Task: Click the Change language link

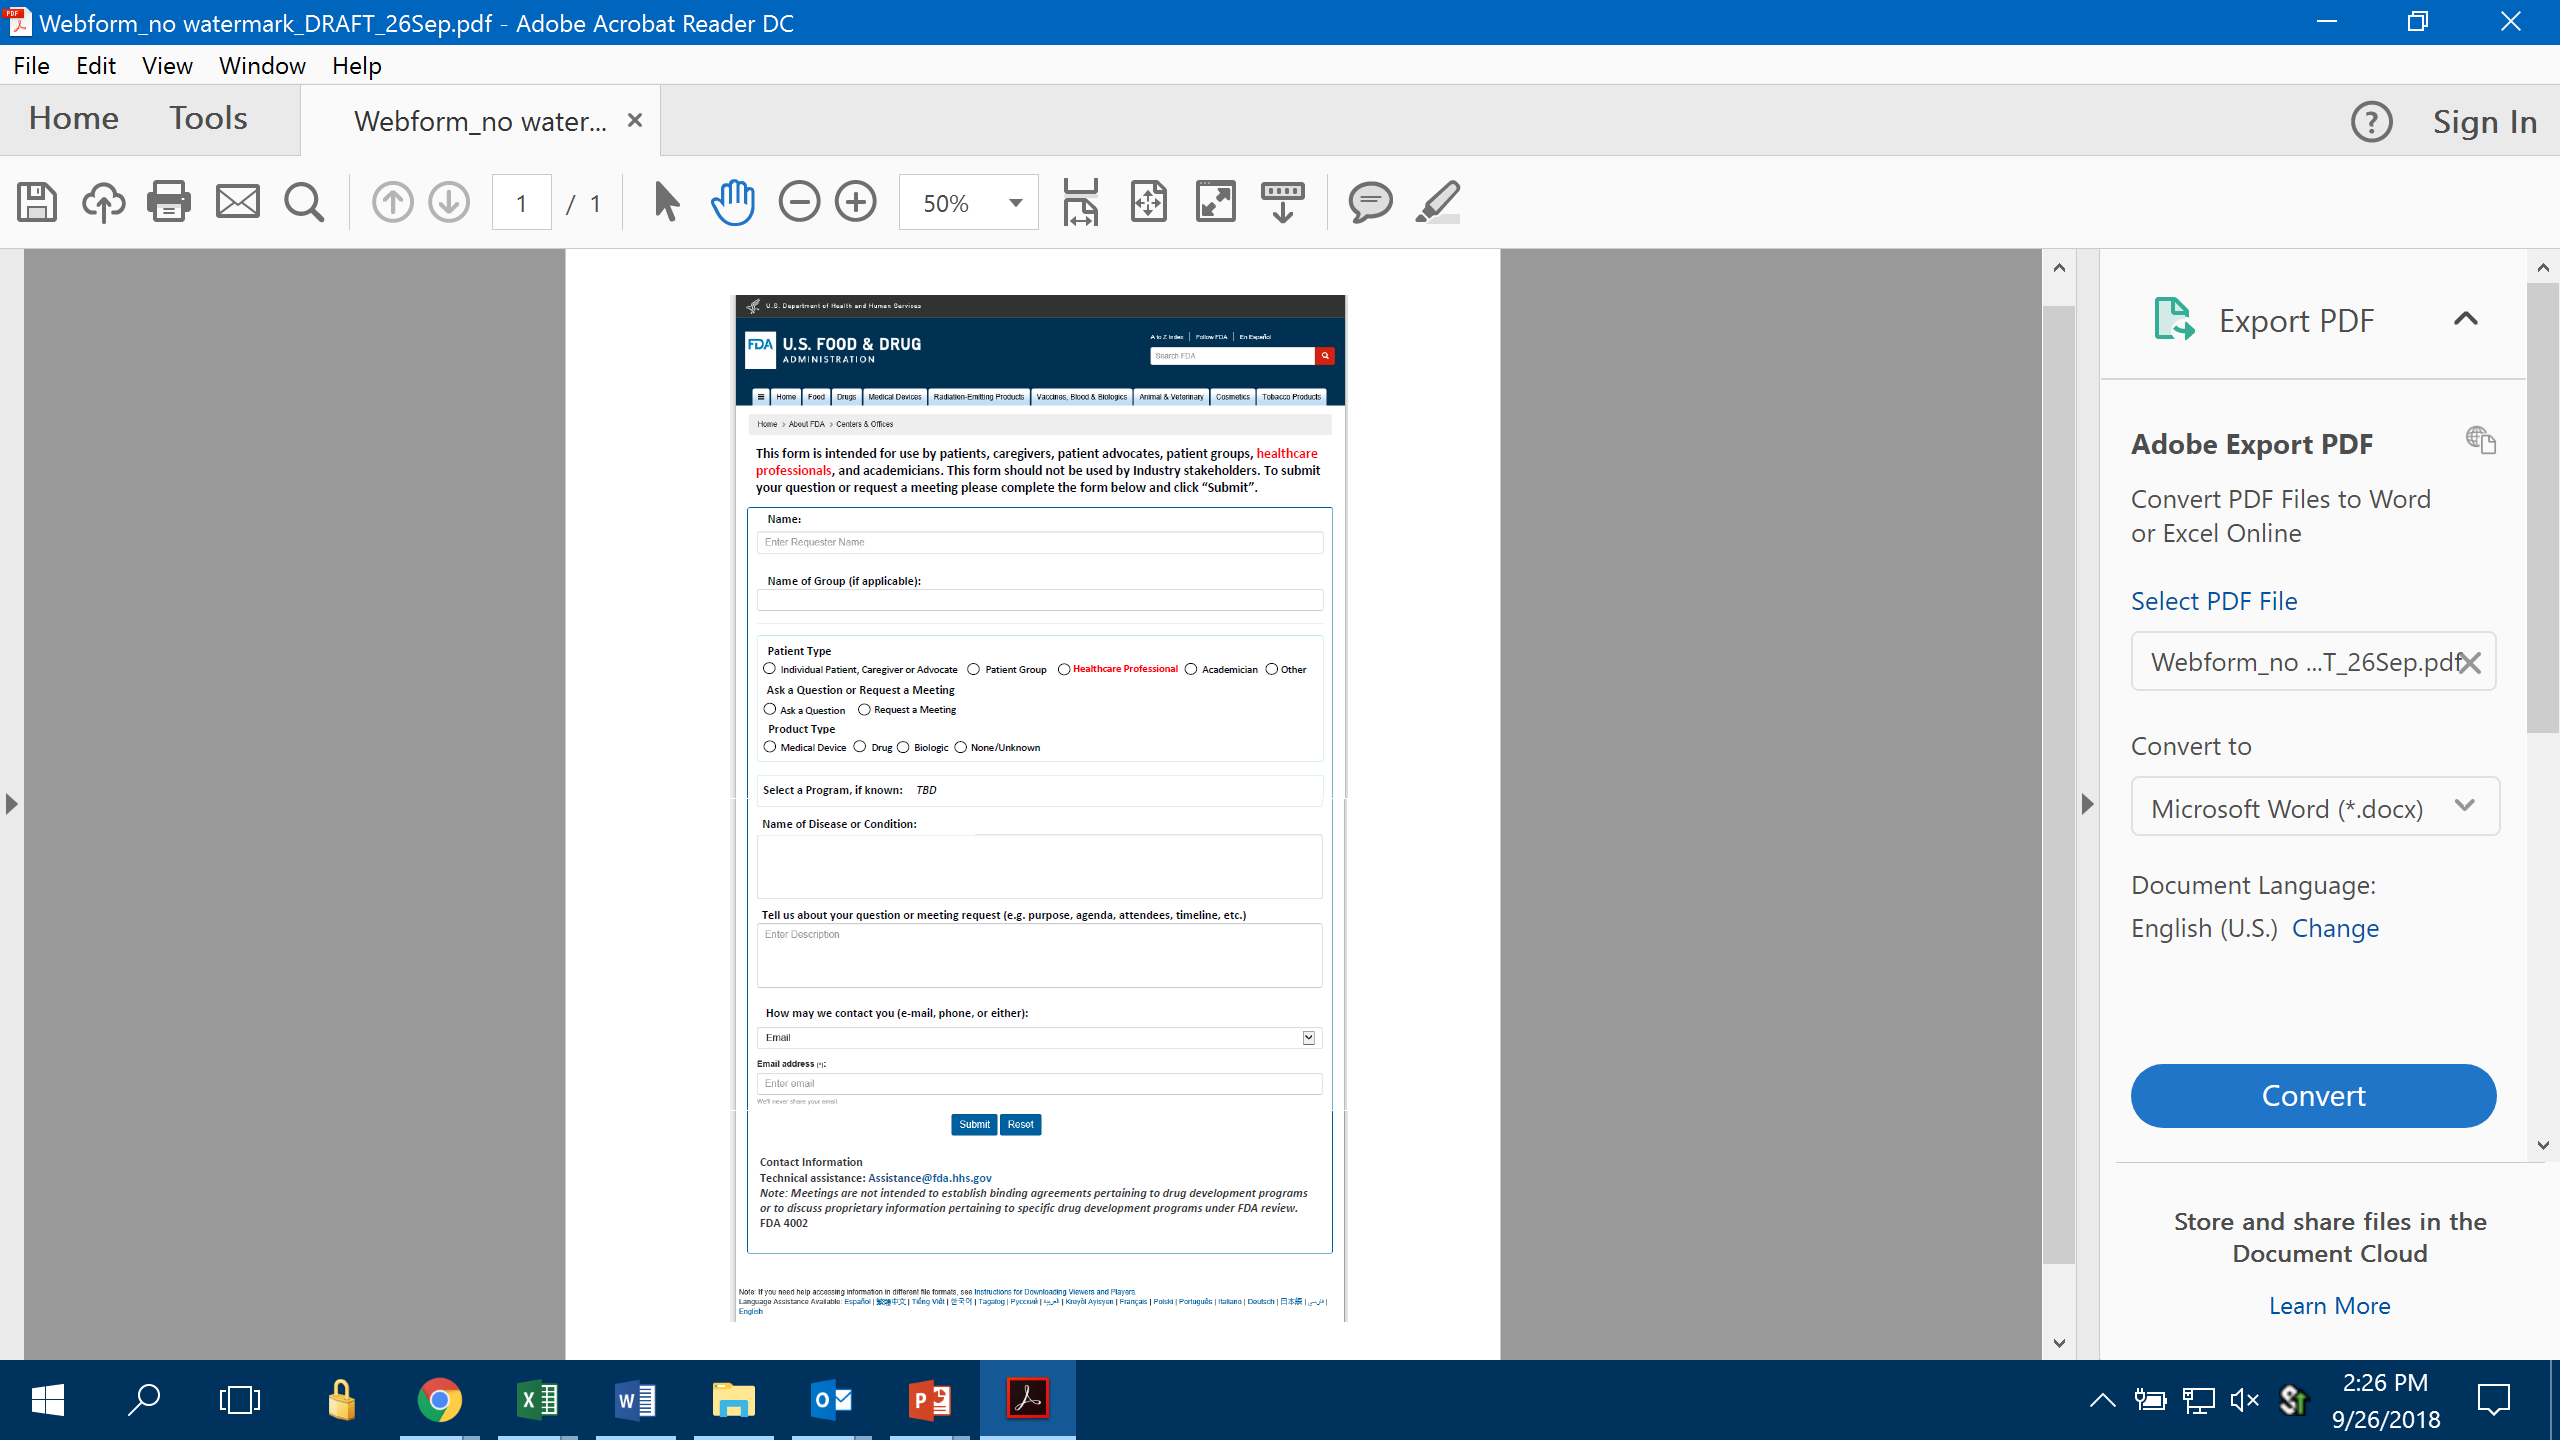Action: 2334,929
